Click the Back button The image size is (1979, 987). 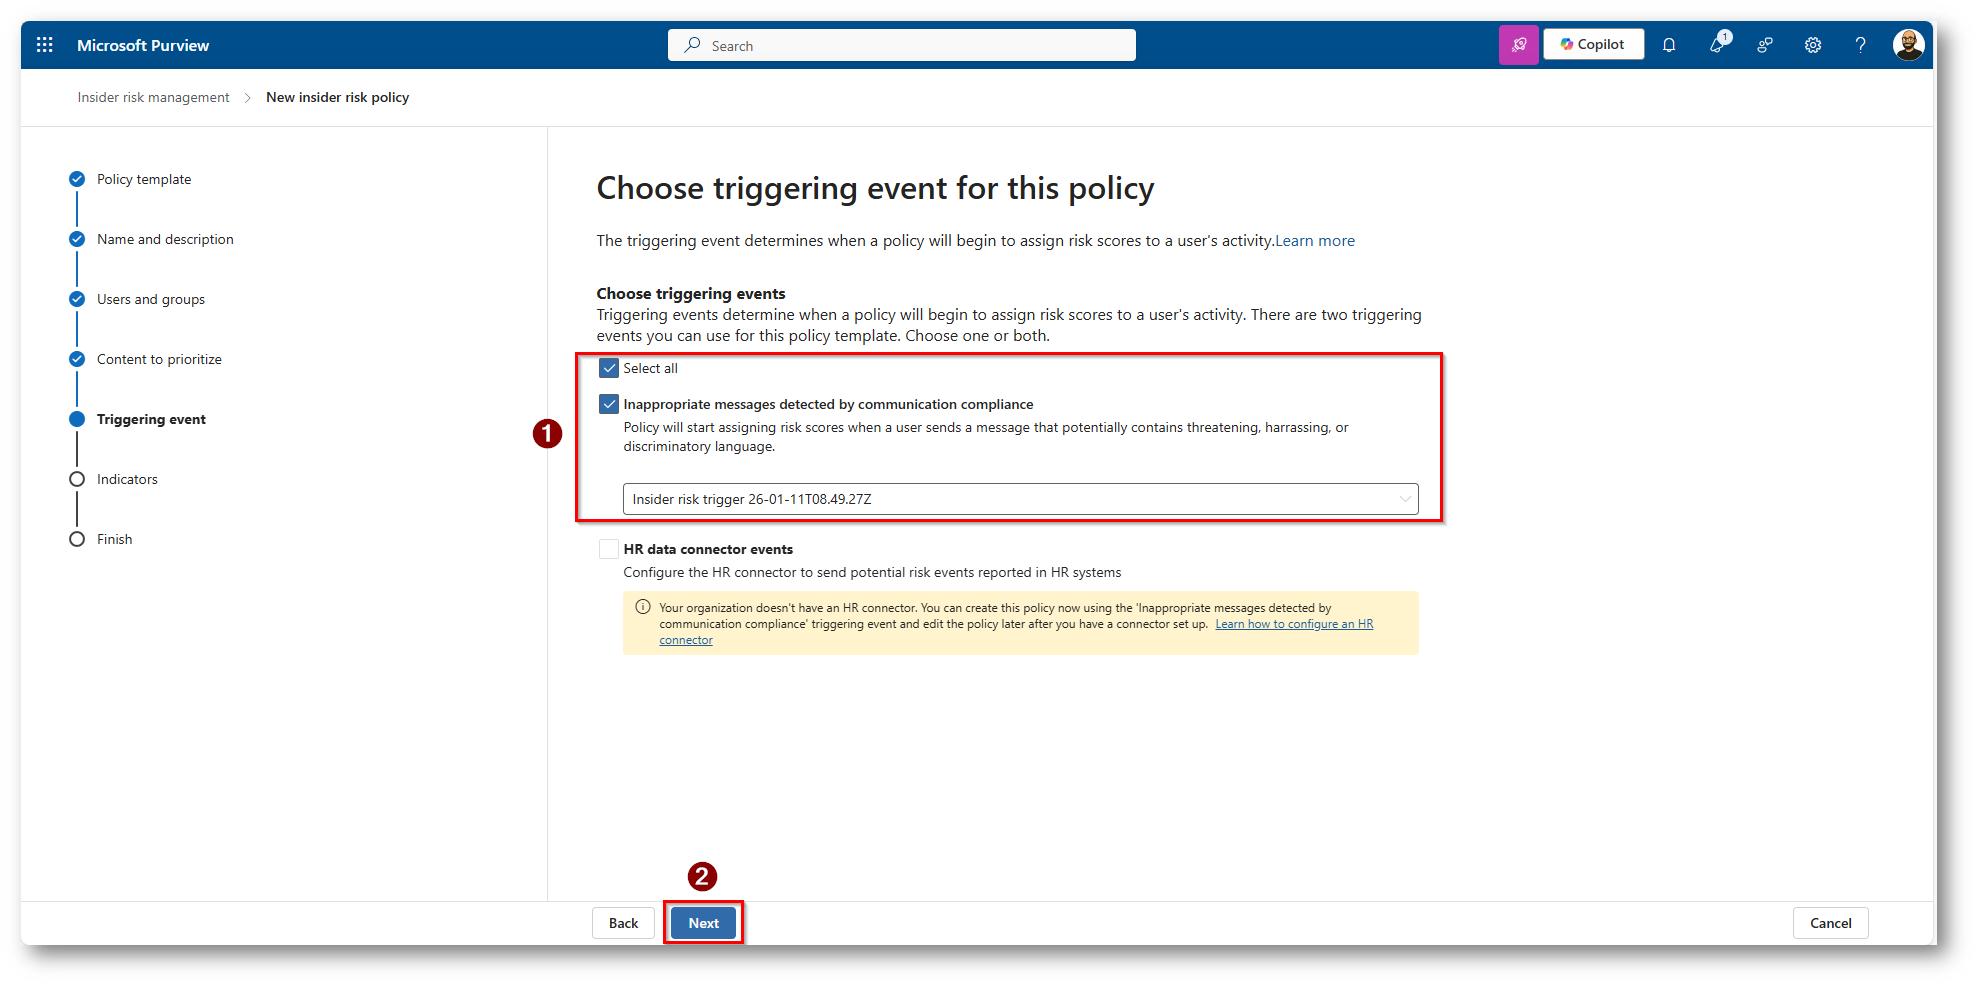point(623,923)
